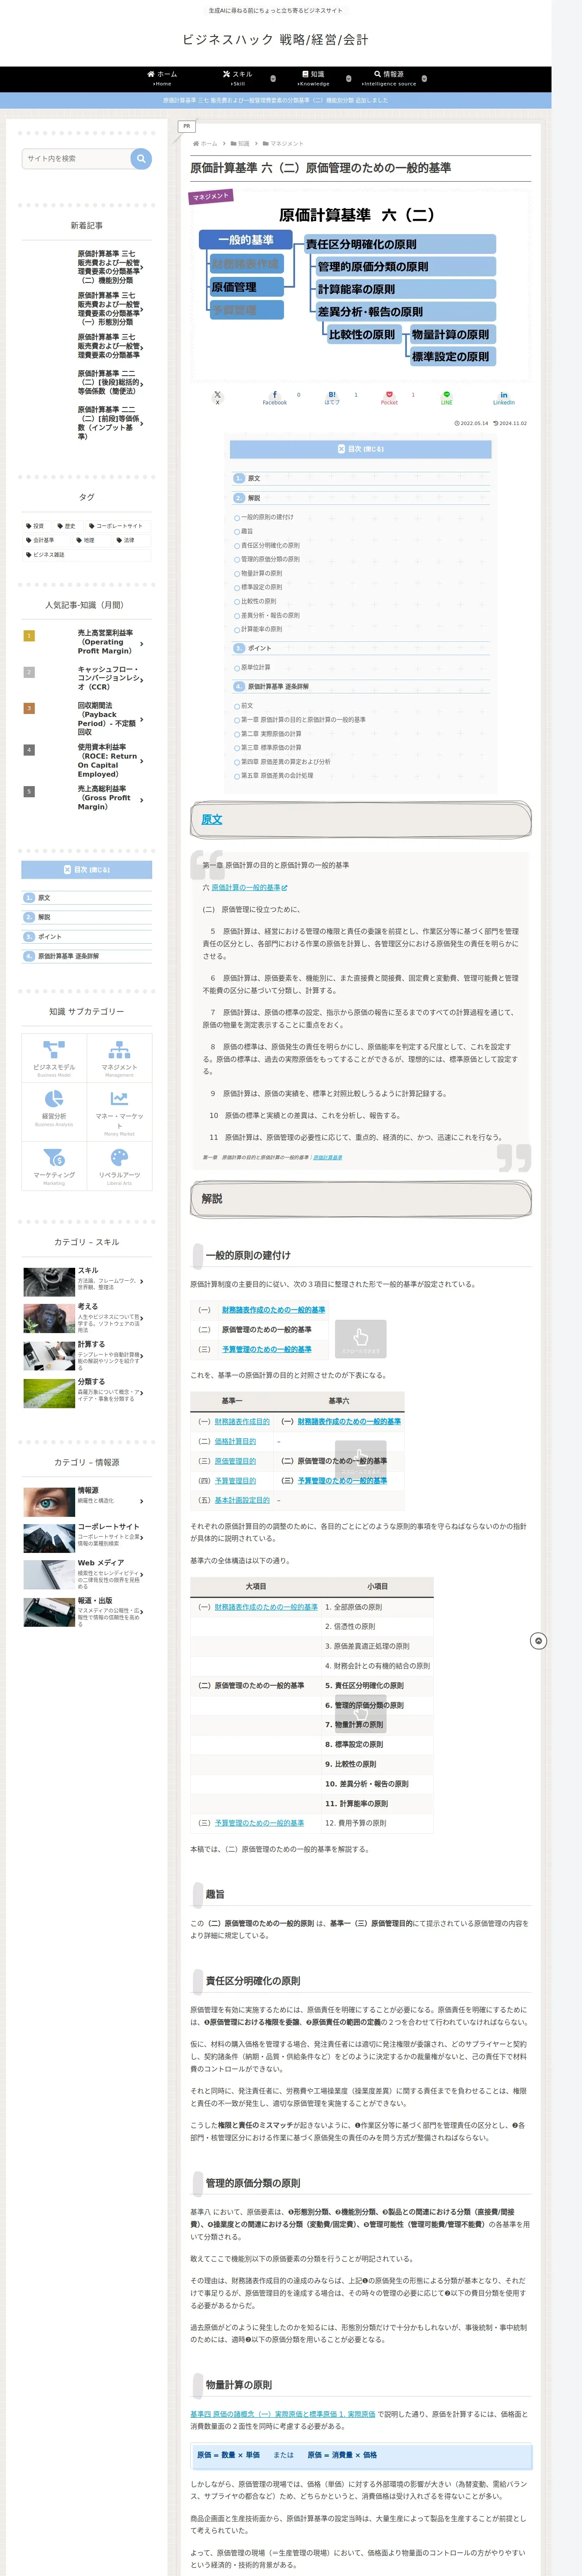
Task: Jump to 解説 in sidebar contents
Action: pos(44,917)
